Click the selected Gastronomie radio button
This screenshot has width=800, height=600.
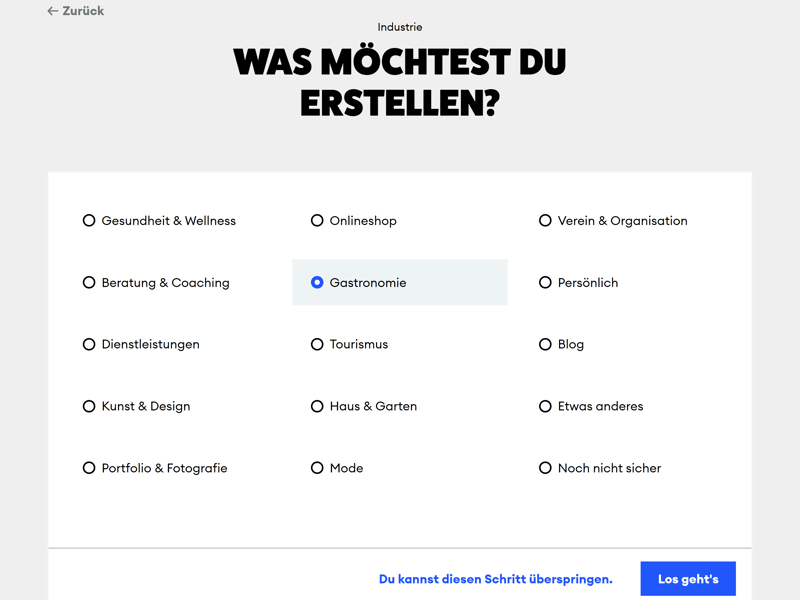tap(317, 283)
